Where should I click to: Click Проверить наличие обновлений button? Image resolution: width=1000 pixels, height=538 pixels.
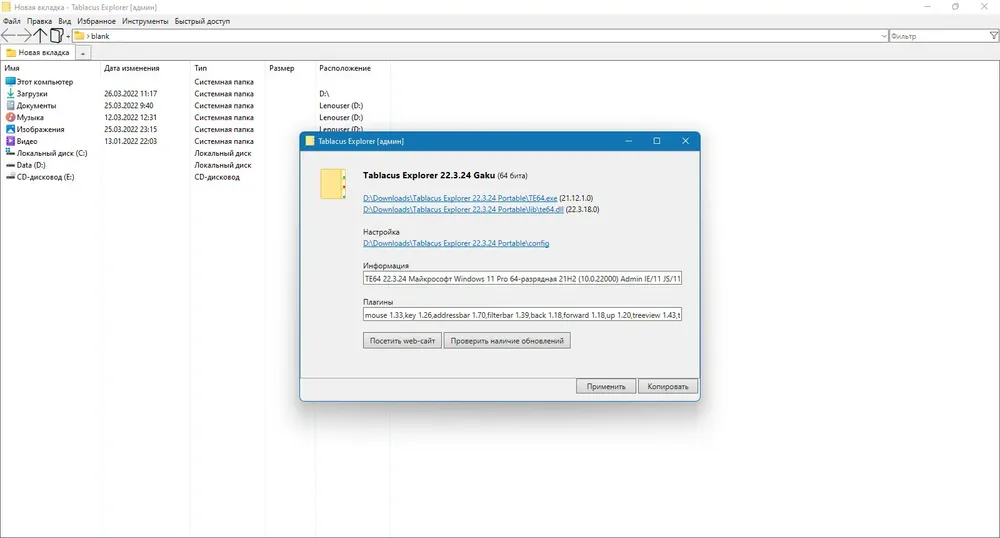(x=507, y=341)
